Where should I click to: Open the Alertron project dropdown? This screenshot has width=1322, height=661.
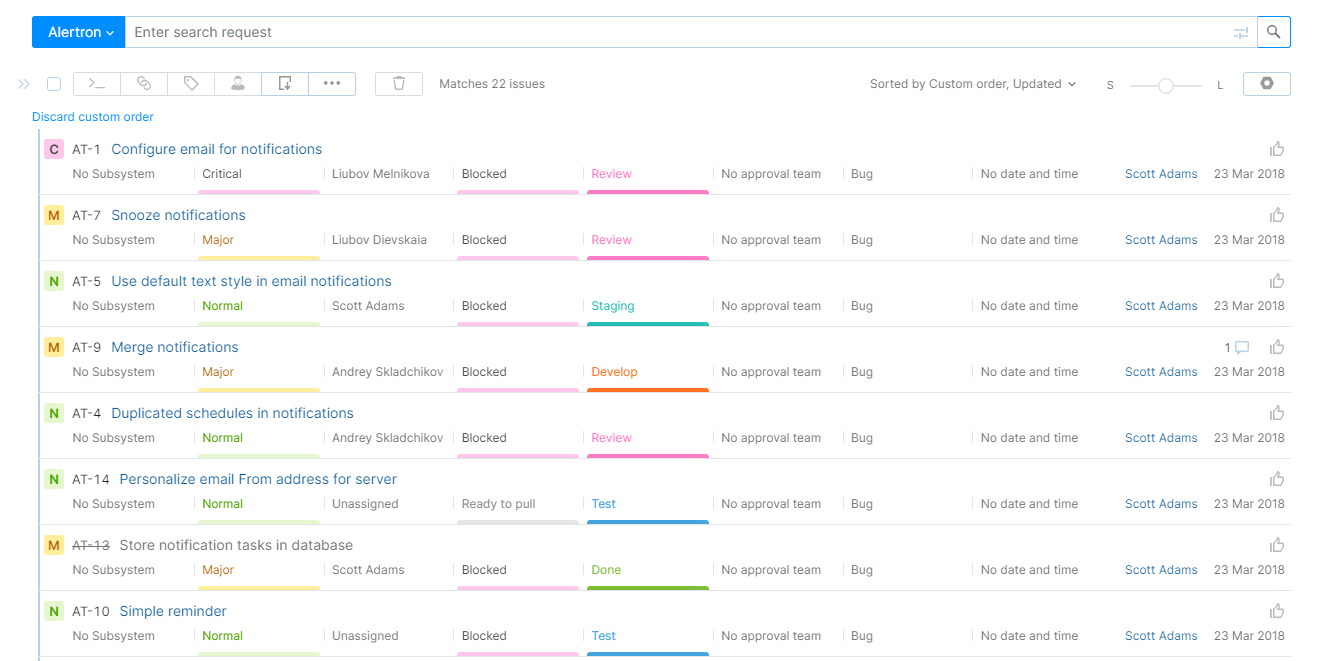click(x=79, y=32)
